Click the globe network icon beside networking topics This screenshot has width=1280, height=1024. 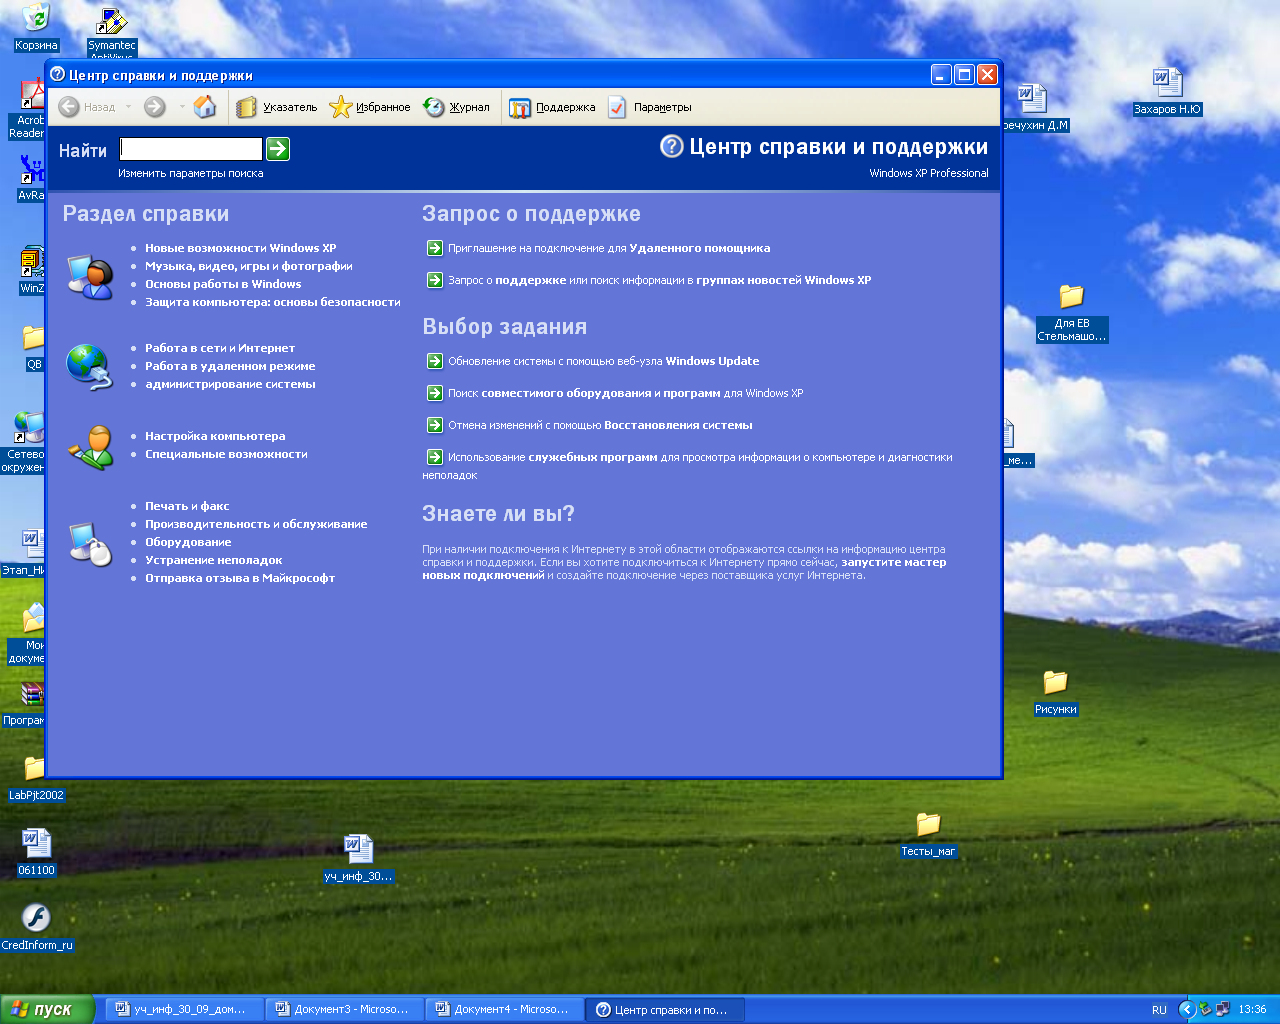tap(90, 366)
